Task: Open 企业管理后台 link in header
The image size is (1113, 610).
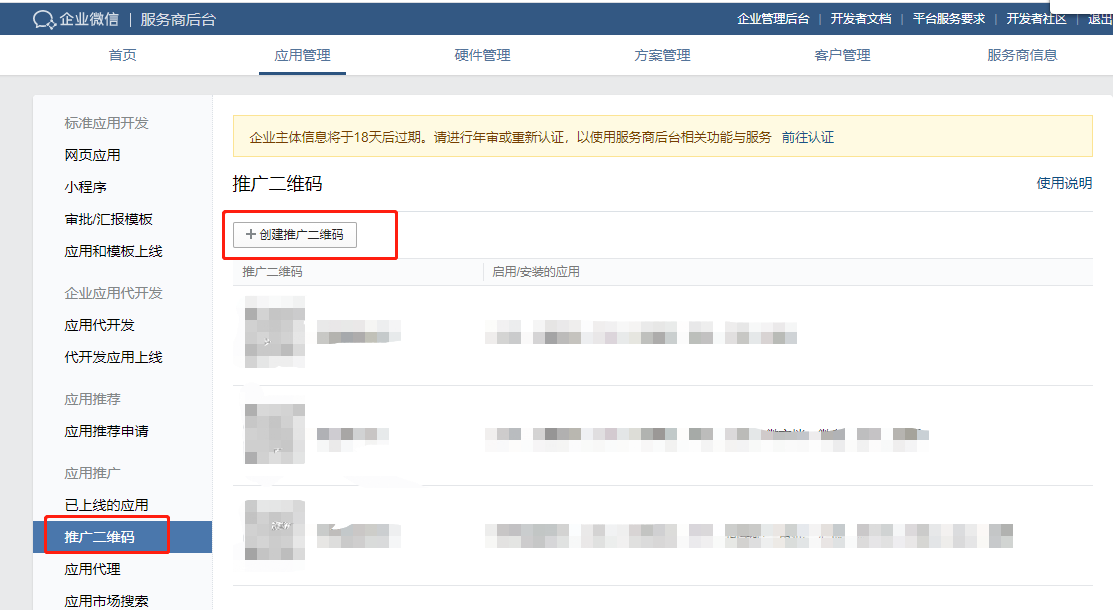Action: 773,19
